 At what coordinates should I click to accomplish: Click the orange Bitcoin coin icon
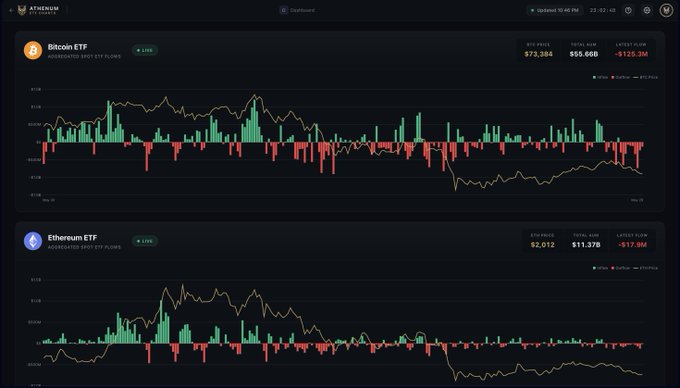point(33,50)
